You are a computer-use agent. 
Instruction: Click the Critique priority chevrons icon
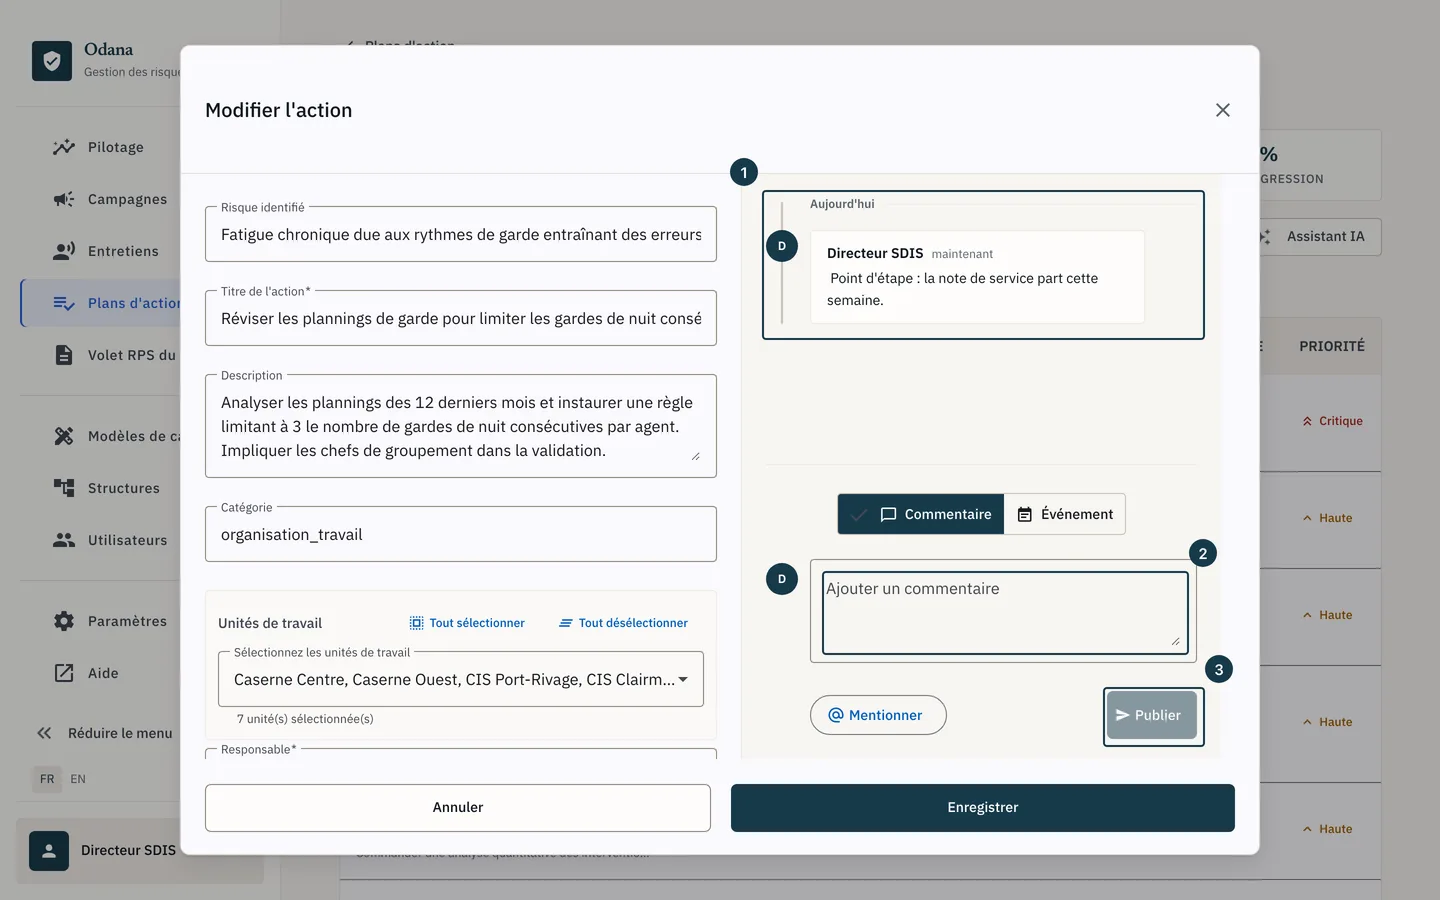pyautogui.click(x=1307, y=422)
